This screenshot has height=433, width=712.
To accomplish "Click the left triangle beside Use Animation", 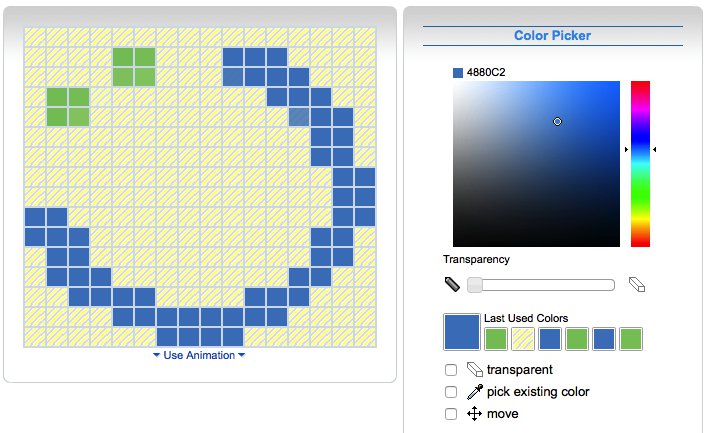I will pyautogui.click(x=157, y=355).
